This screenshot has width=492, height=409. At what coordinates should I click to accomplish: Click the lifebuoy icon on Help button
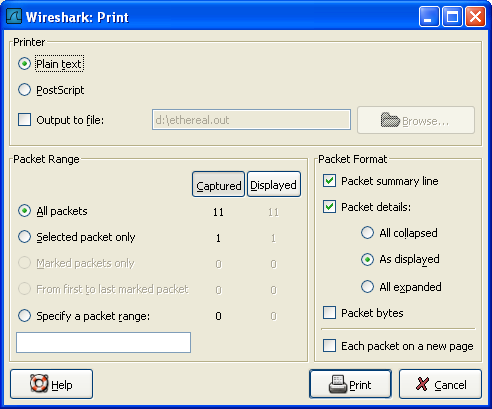coord(39,383)
